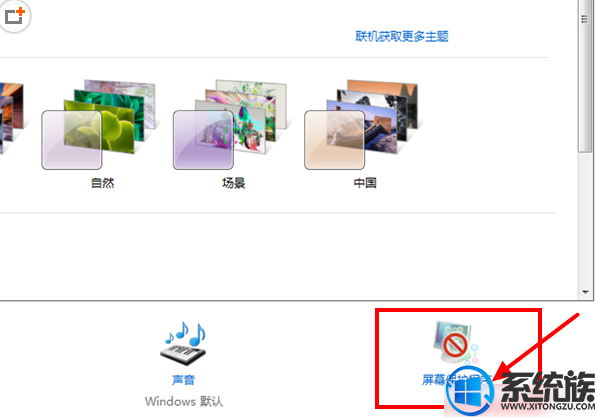Open the Sounds keyboard-and-notes icon

coord(183,343)
